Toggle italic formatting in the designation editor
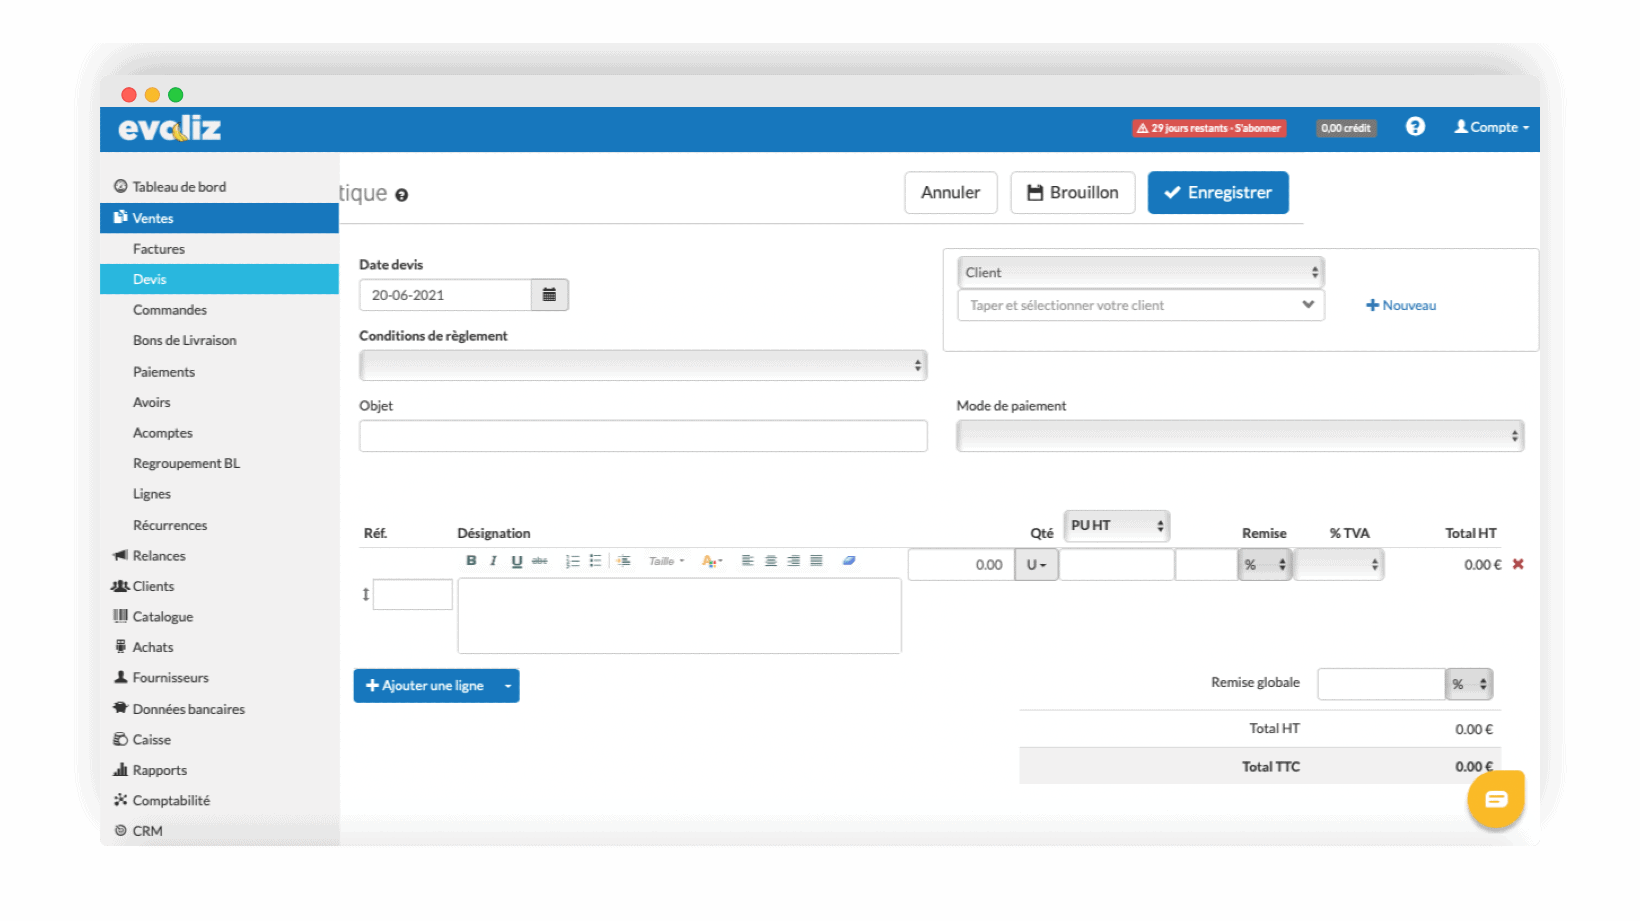1640x921 pixels. 493,561
